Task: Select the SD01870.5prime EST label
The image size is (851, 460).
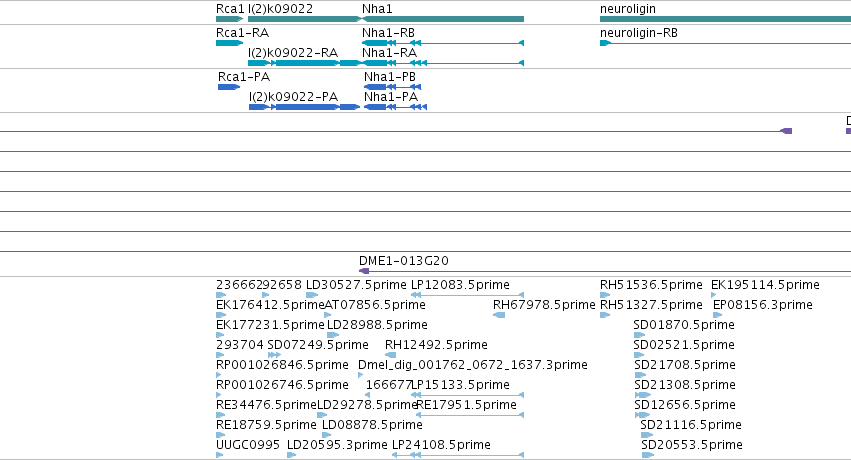Action: point(684,325)
